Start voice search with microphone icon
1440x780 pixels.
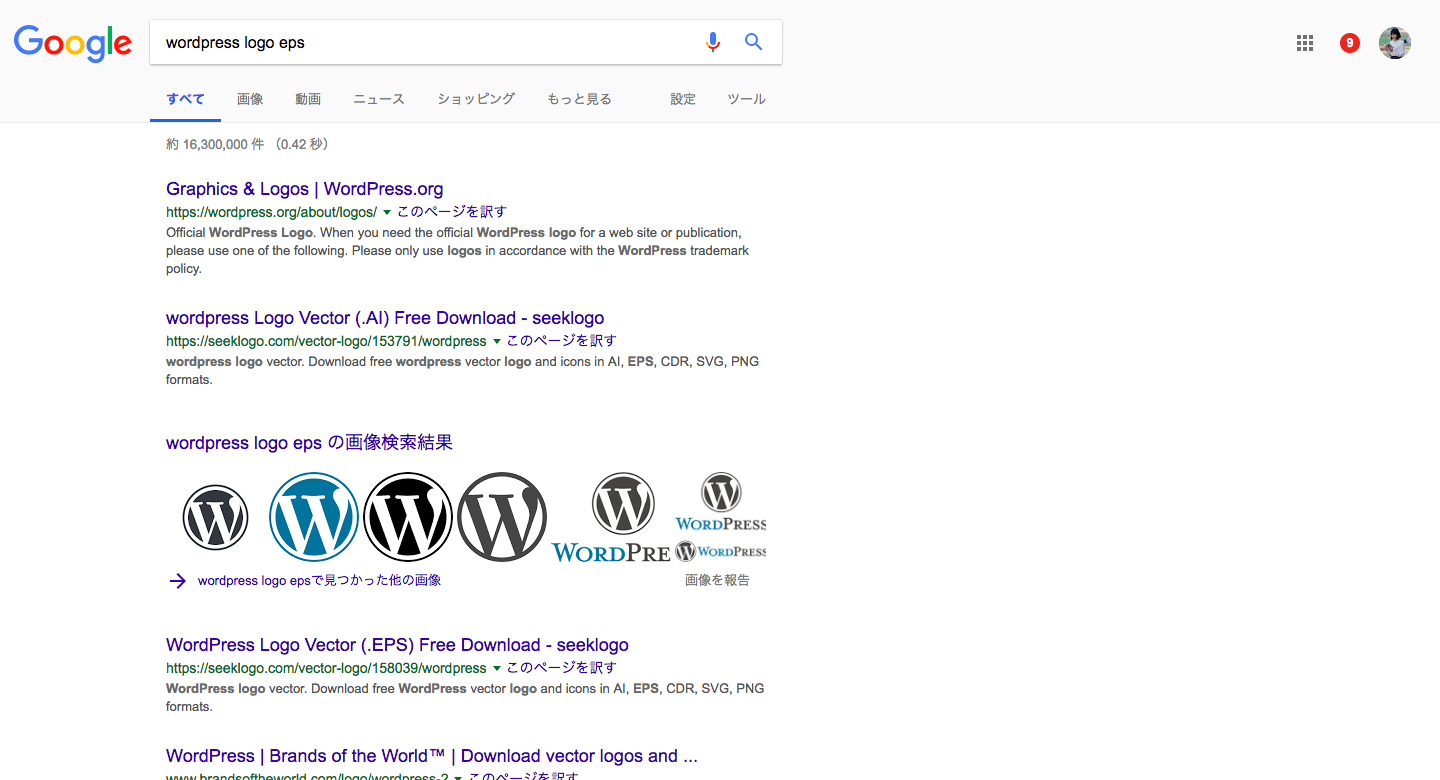point(712,42)
